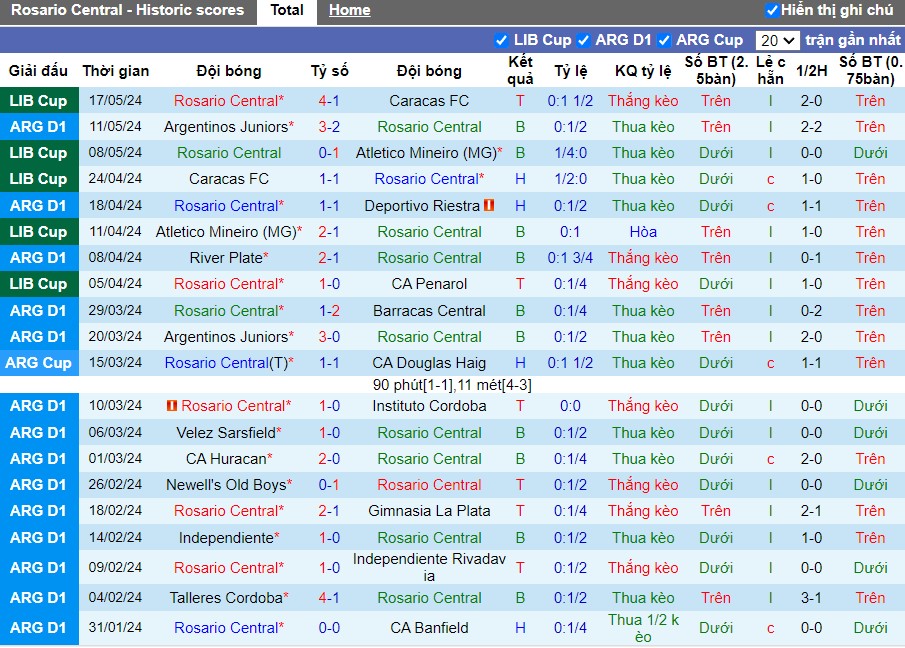Click the 4-1 score on 17/05/24

pyautogui.click(x=329, y=101)
